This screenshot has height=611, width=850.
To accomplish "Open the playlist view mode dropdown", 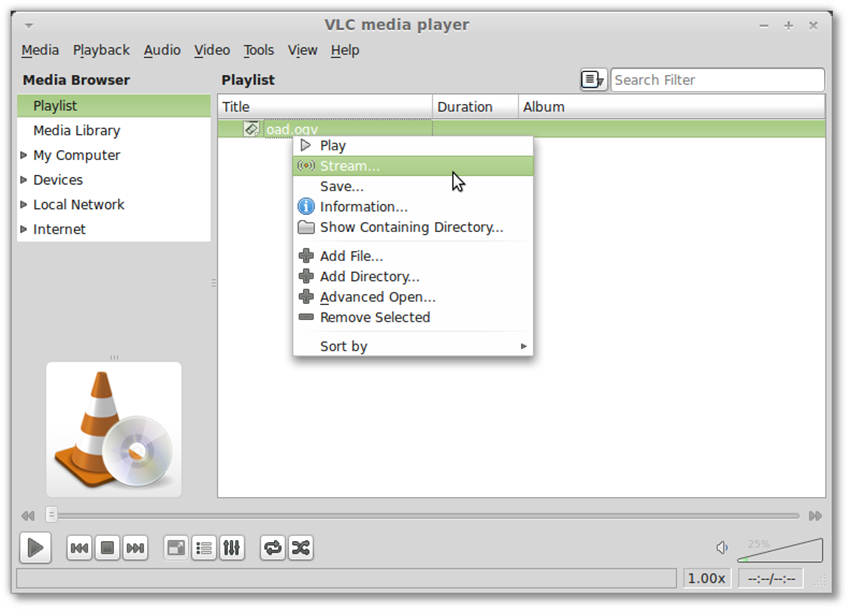I will 593,80.
